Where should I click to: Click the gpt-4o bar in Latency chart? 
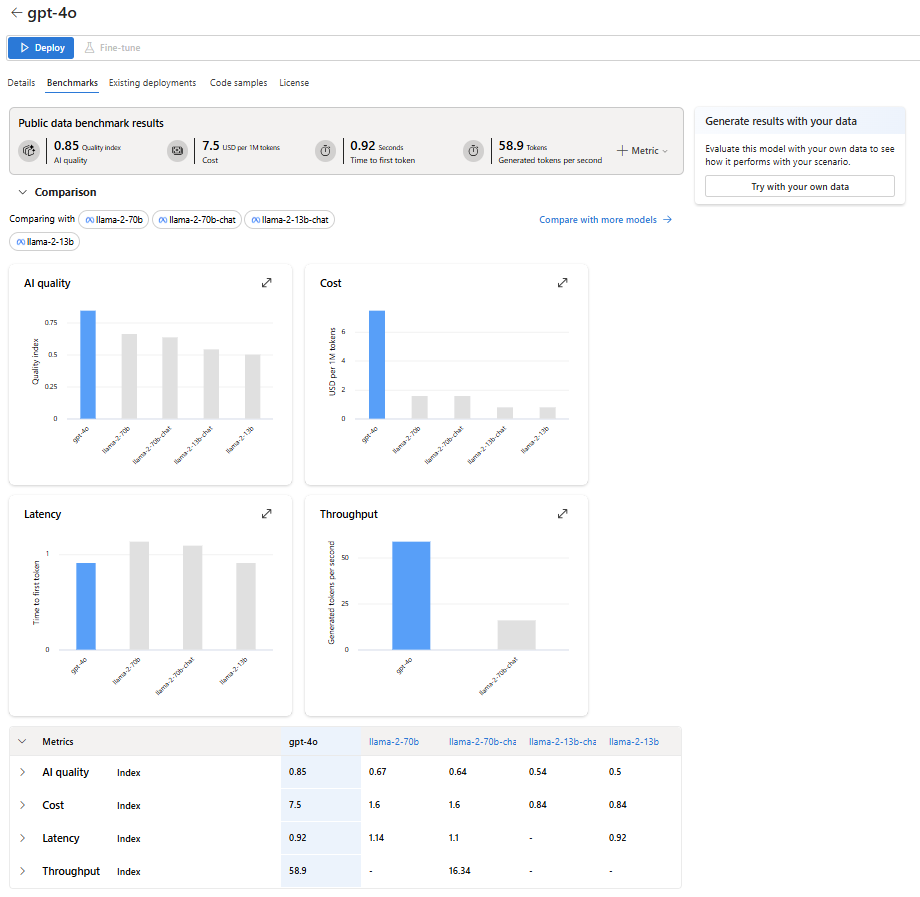[x=86, y=606]
